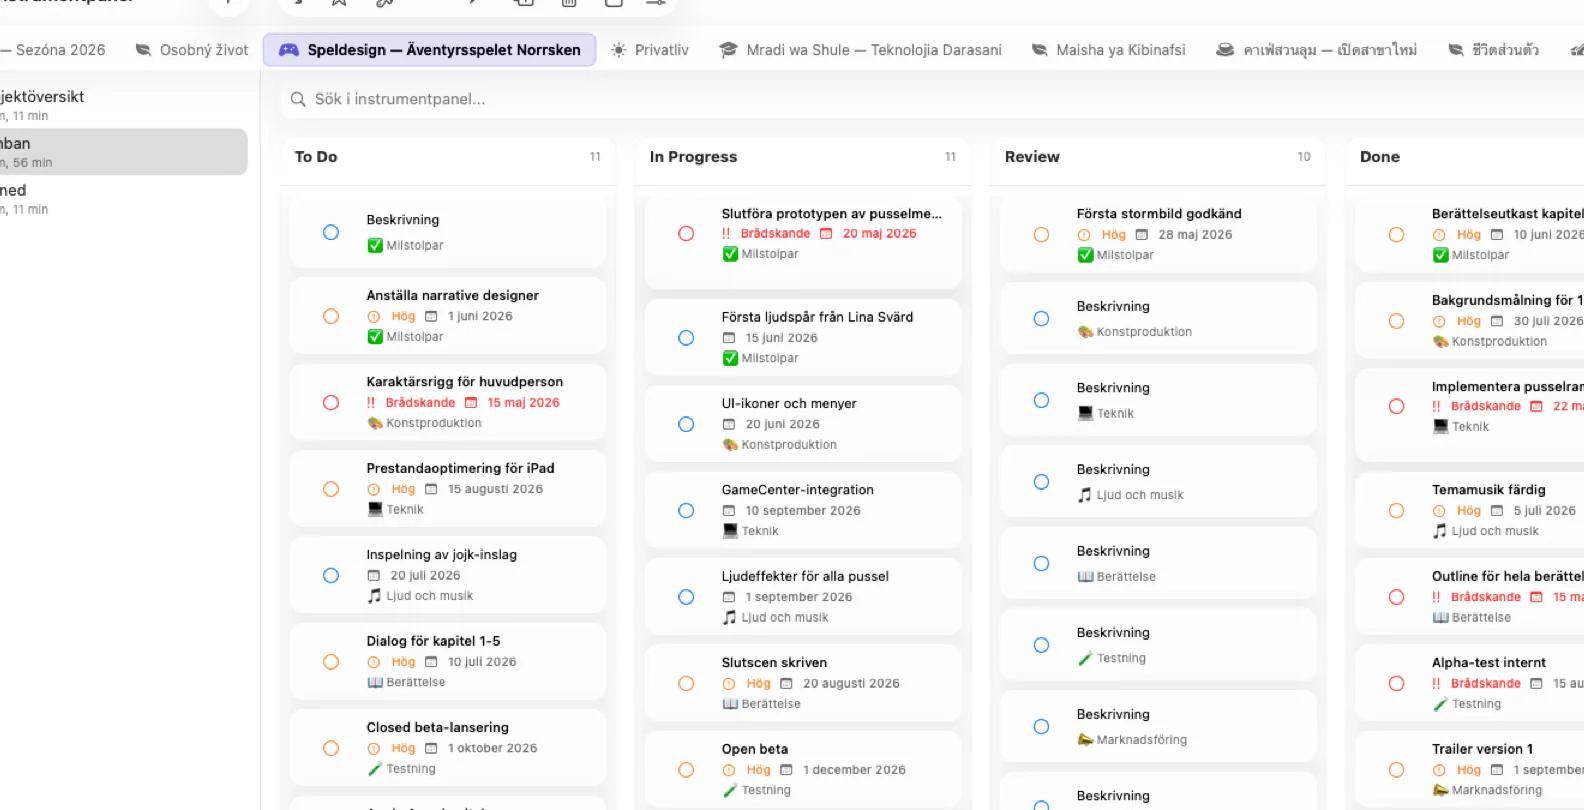Select the sidebar item showing 56 min
The image size is (1584, 810).
(x=124, y=152)
